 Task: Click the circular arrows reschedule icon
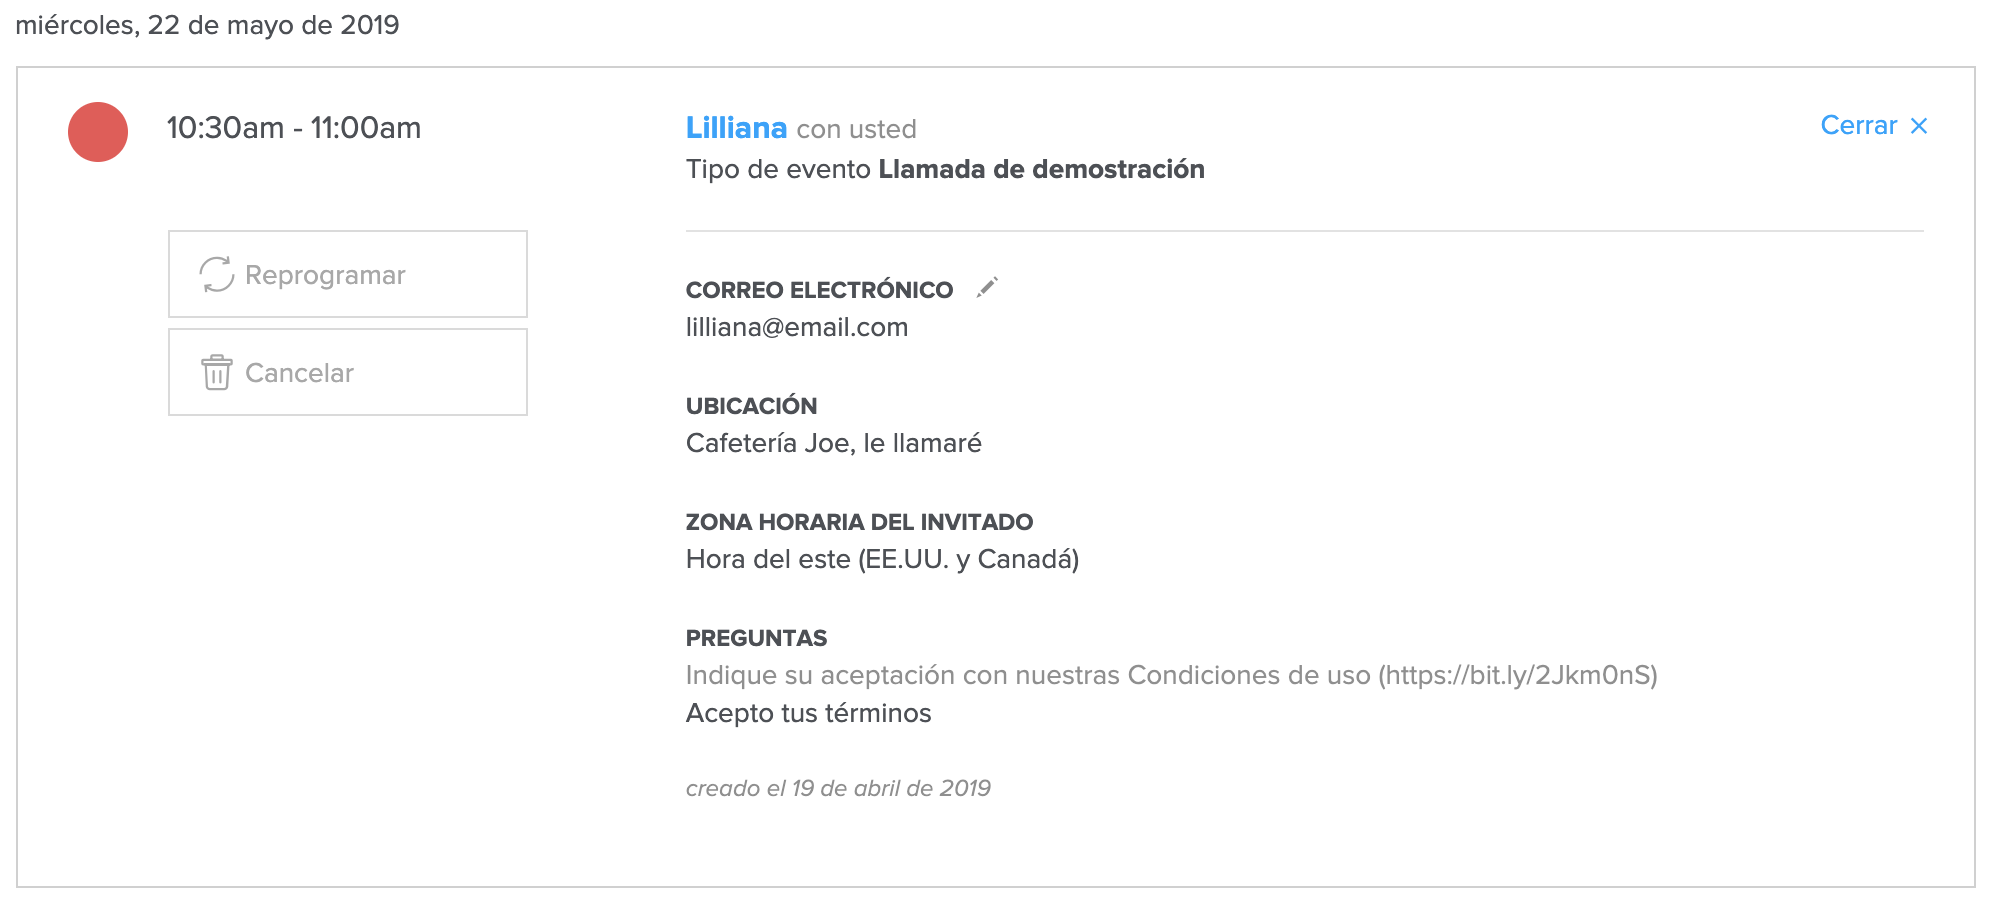coord(216,274)
